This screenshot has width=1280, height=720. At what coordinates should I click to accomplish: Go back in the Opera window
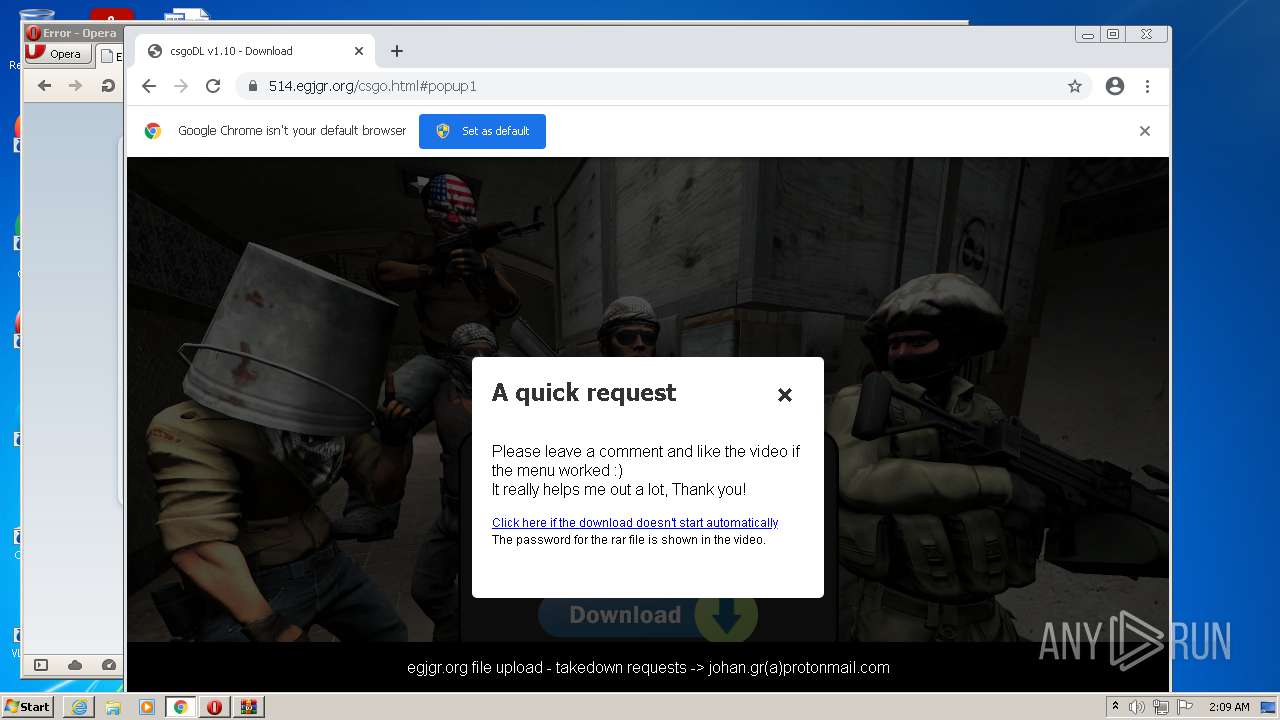(44, 86)
